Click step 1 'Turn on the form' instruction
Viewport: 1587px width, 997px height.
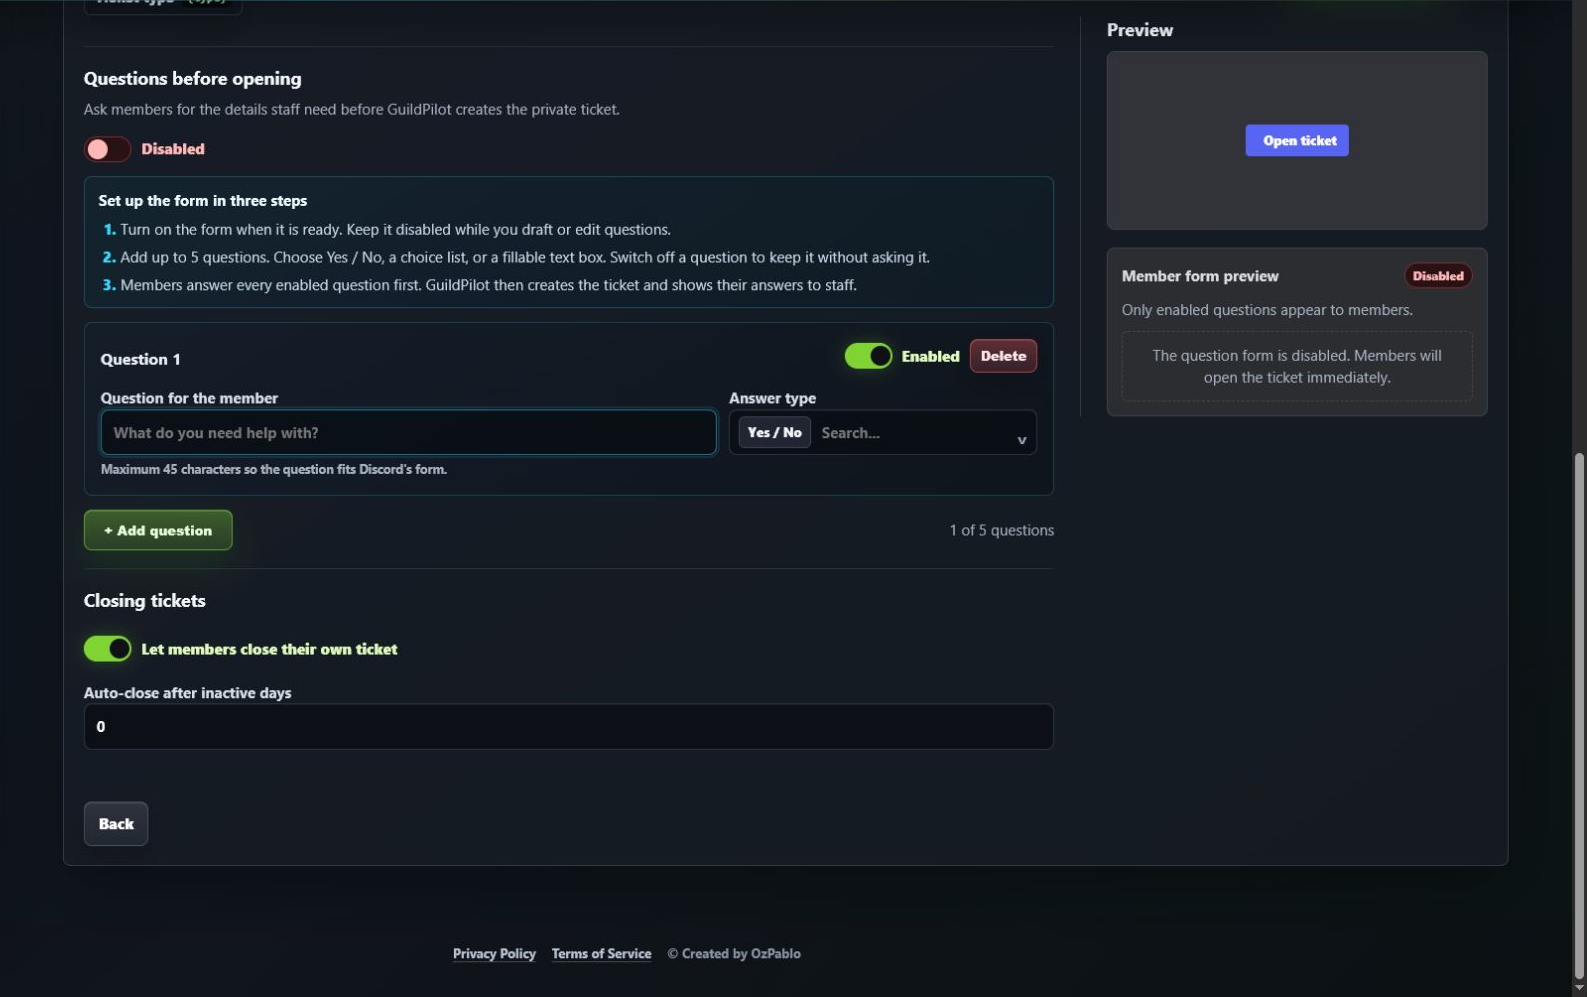tap(395, 229)
